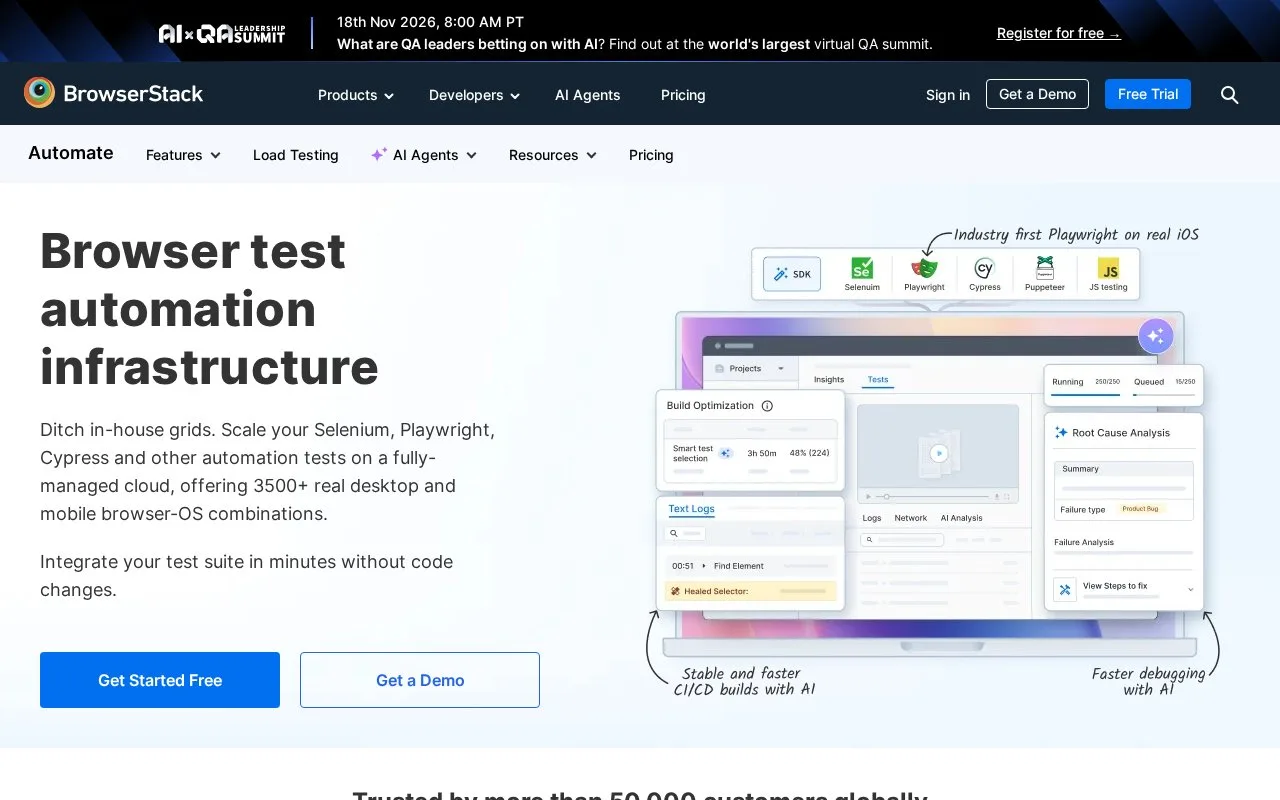Select the SDK icon in the framework strip
This screenshot has width=1280, height=800.
pos(792,274)
